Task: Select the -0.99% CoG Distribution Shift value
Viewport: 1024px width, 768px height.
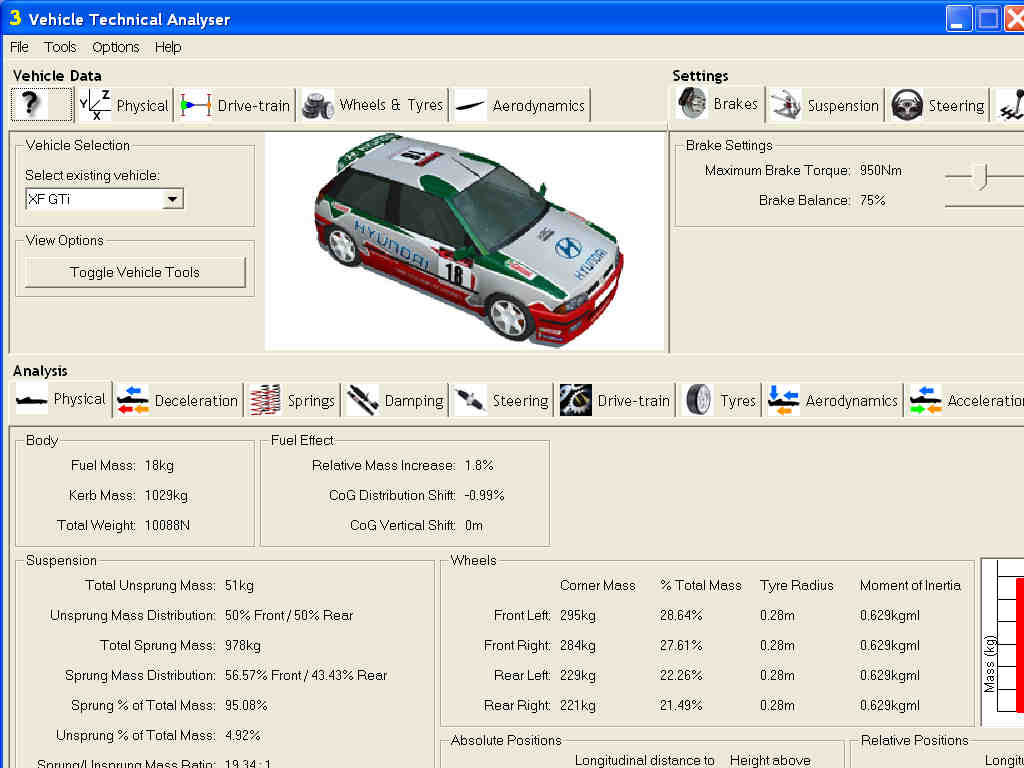Action: click(485, 496)
